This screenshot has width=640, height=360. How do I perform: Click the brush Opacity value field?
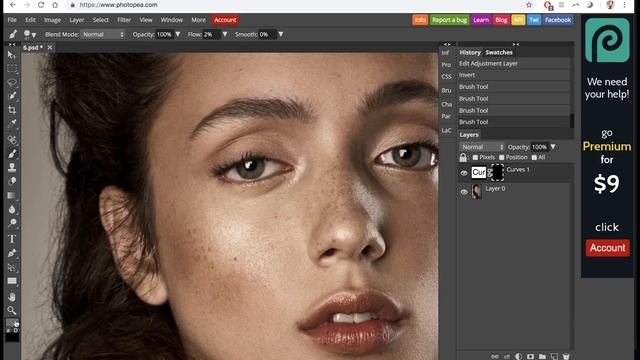click(164, 35)
